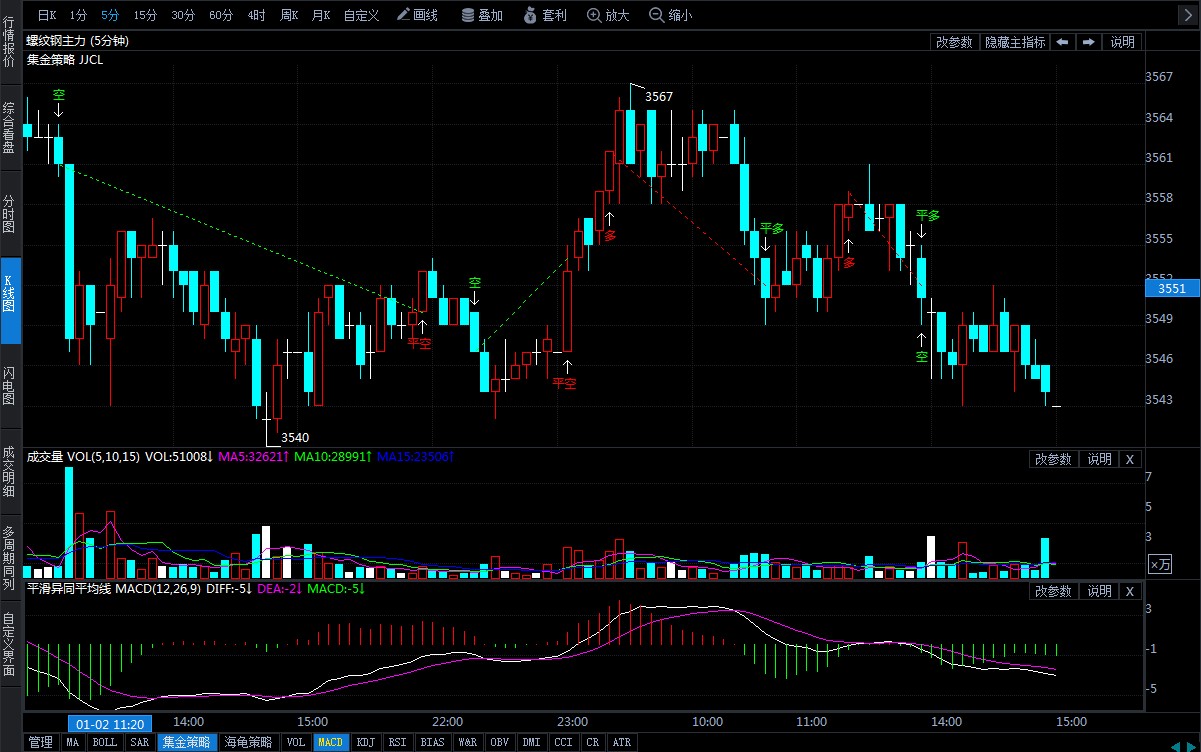Image resolution: width=1201 pixels, height=752 pixels.
Task: Click 改参数 in the volume panel
Action: [x=1053, y=459]
